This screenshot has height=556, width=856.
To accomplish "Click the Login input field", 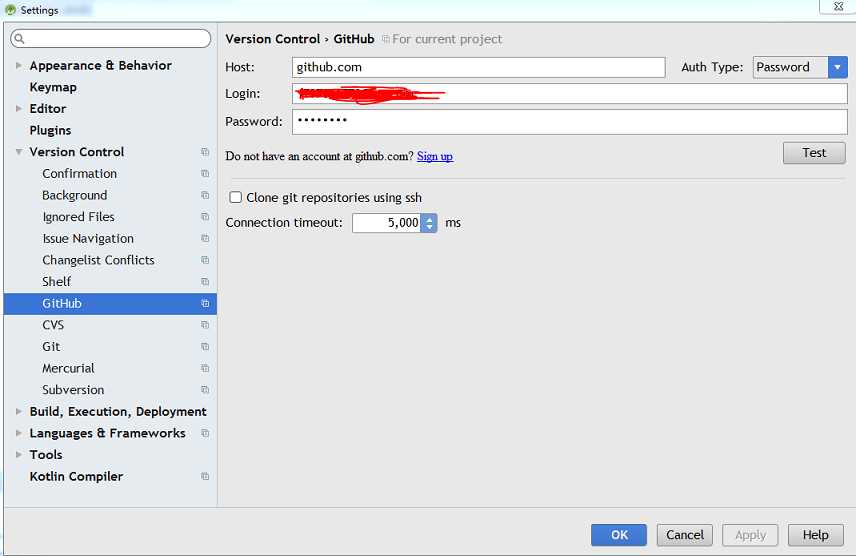I will coord(570,94).
